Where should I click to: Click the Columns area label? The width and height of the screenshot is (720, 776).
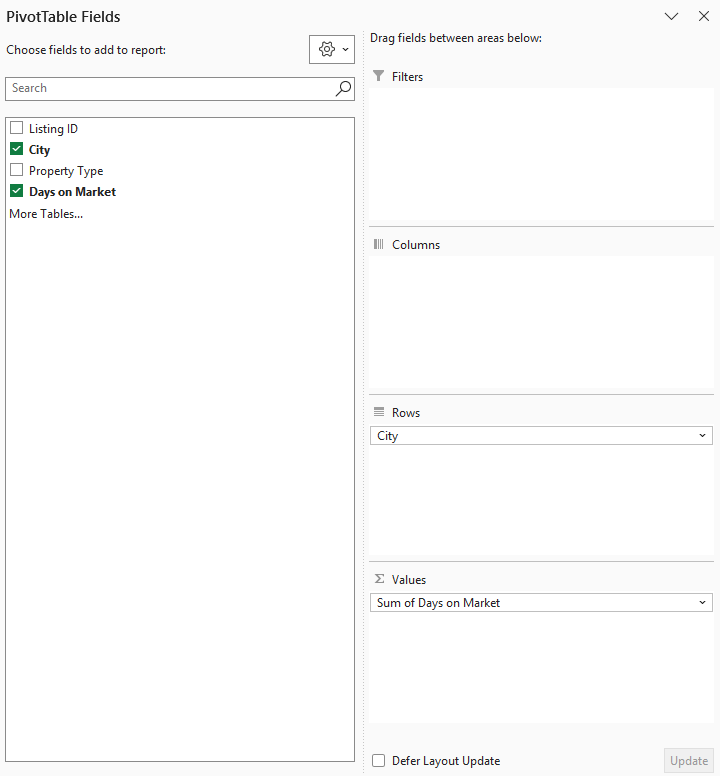coord(416,244)
